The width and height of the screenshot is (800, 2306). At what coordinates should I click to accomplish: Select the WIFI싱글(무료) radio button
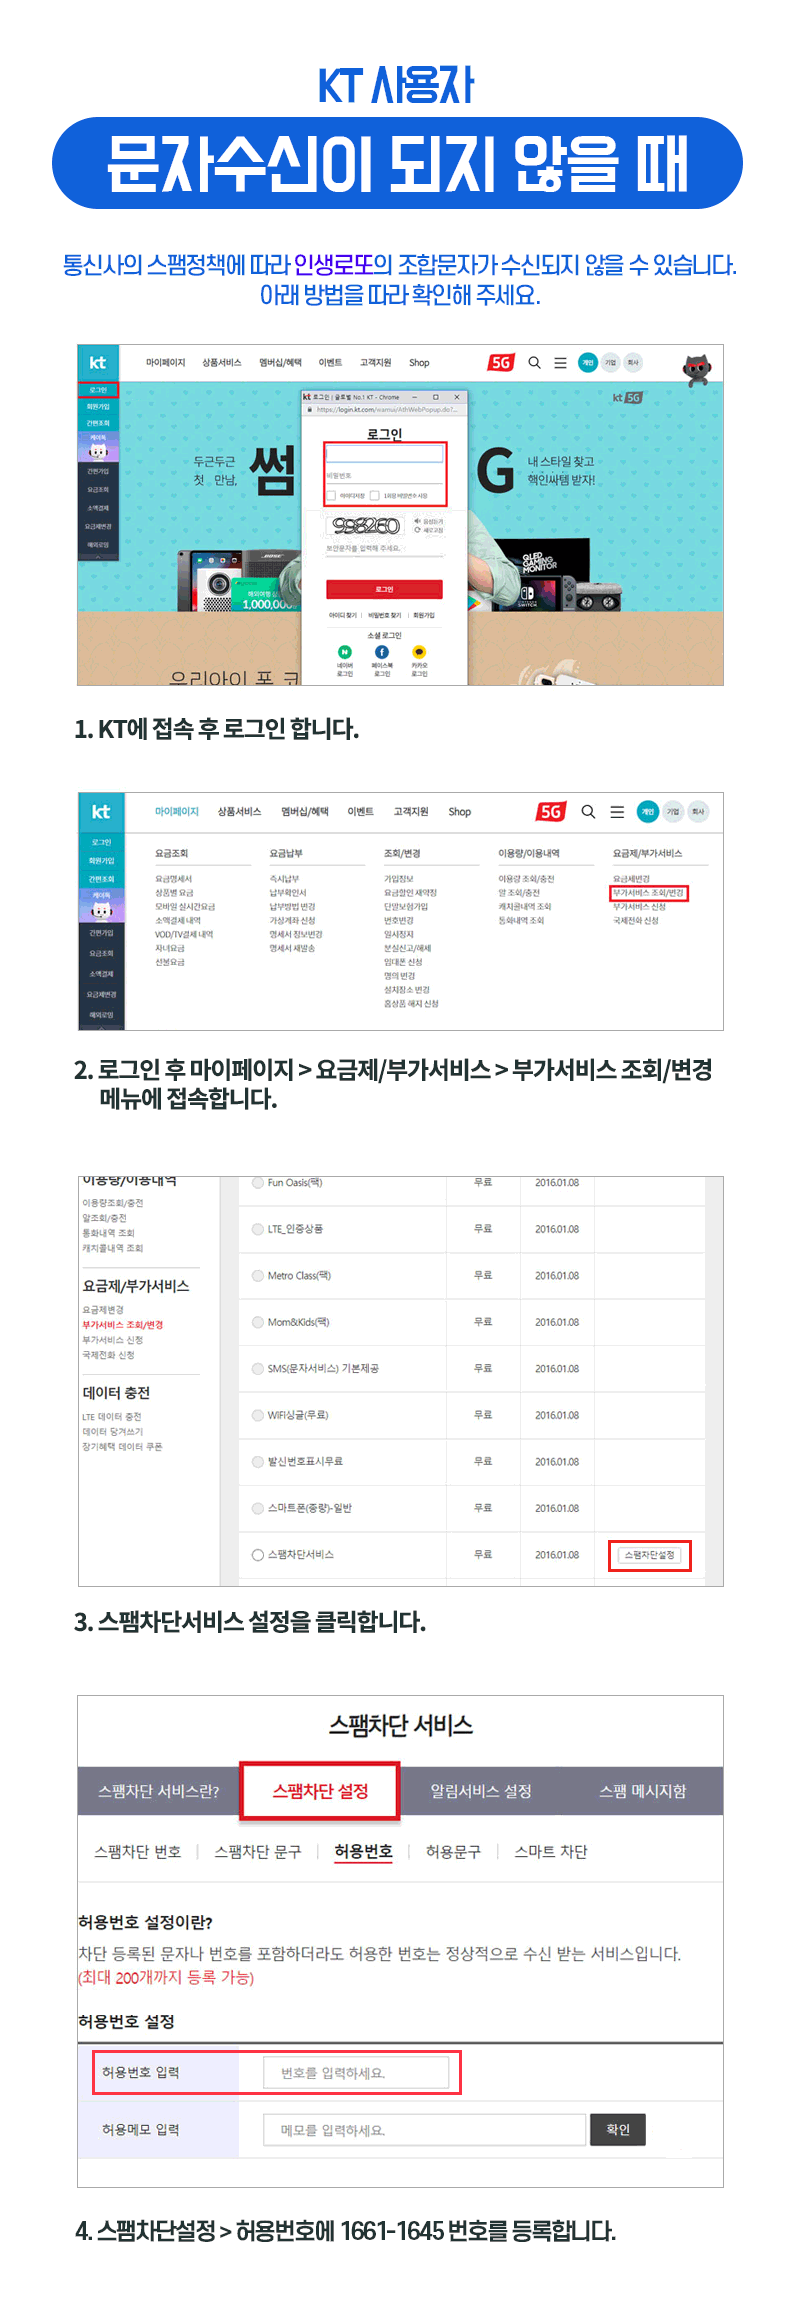[258, 1415]
